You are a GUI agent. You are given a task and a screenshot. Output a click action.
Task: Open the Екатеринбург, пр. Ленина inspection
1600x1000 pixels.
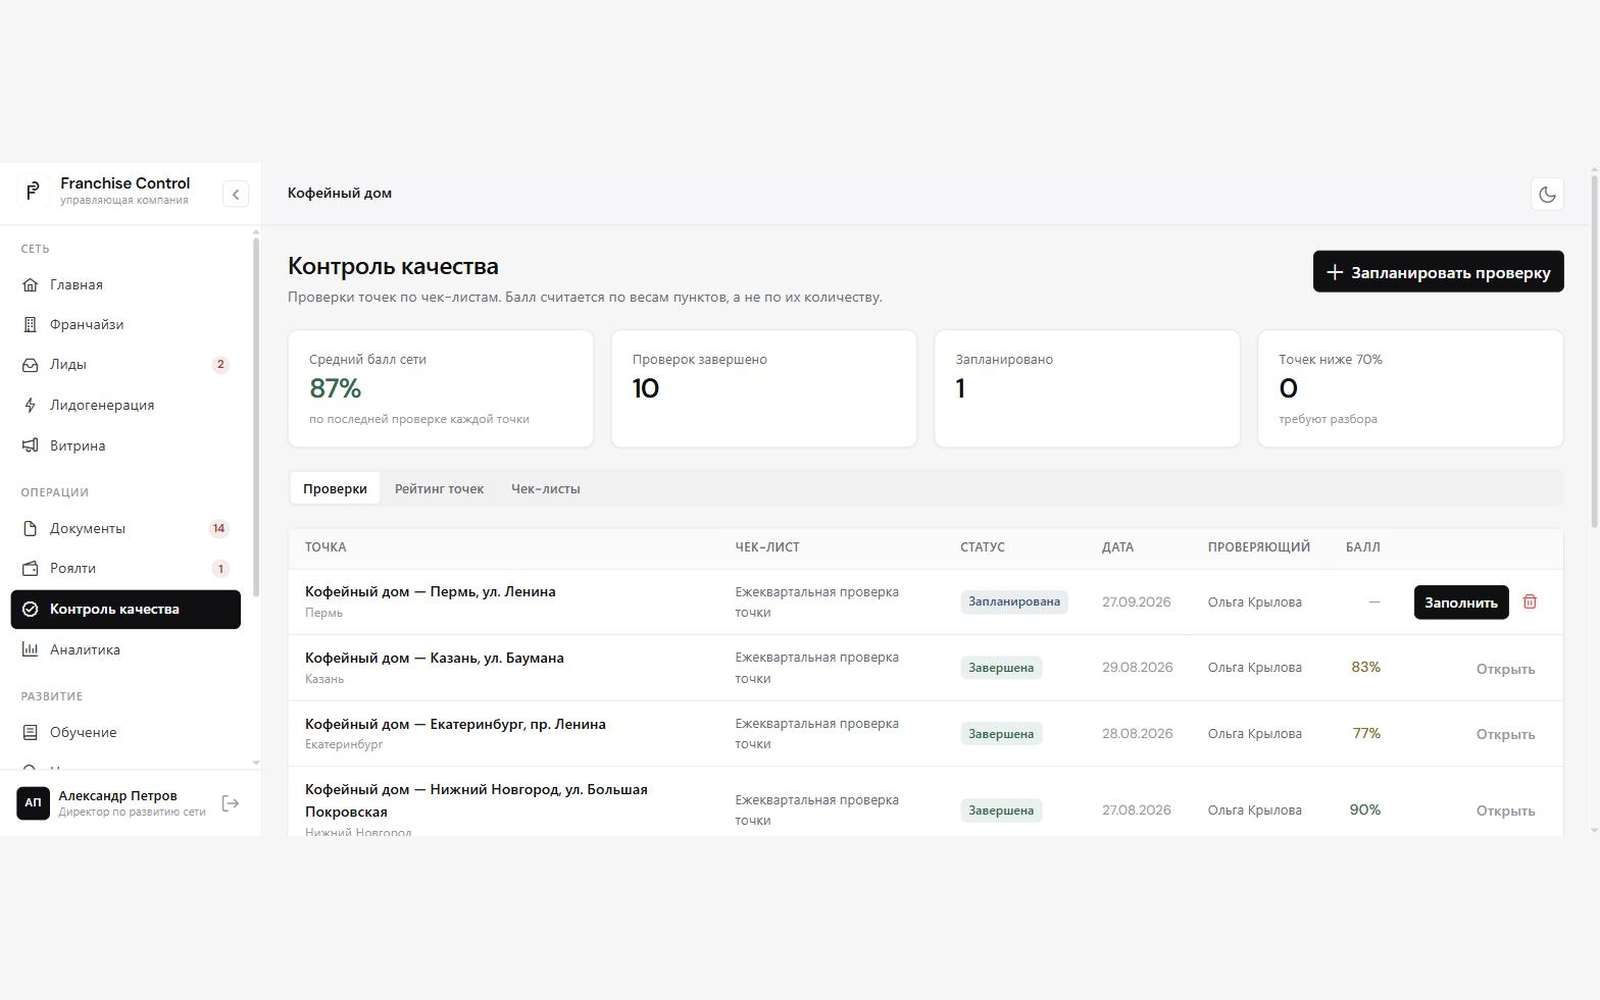(x=1505, y=734)
